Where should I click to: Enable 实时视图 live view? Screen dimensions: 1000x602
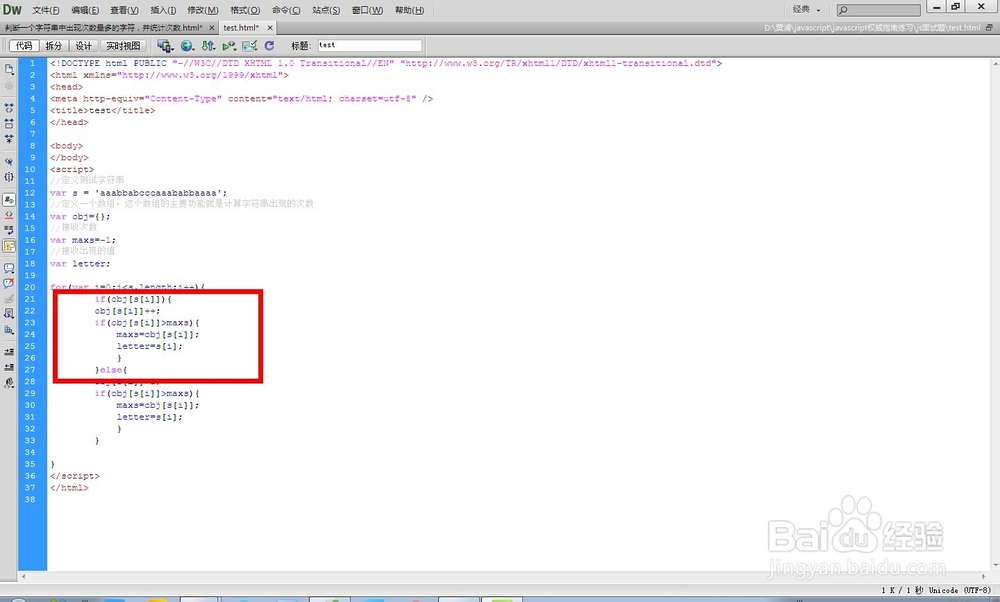click(123, 46)
